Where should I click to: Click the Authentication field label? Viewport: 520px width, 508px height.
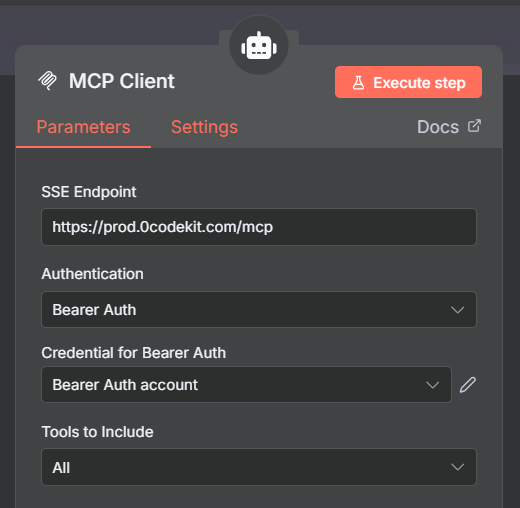pyautogui.click(x=92, y=274)
